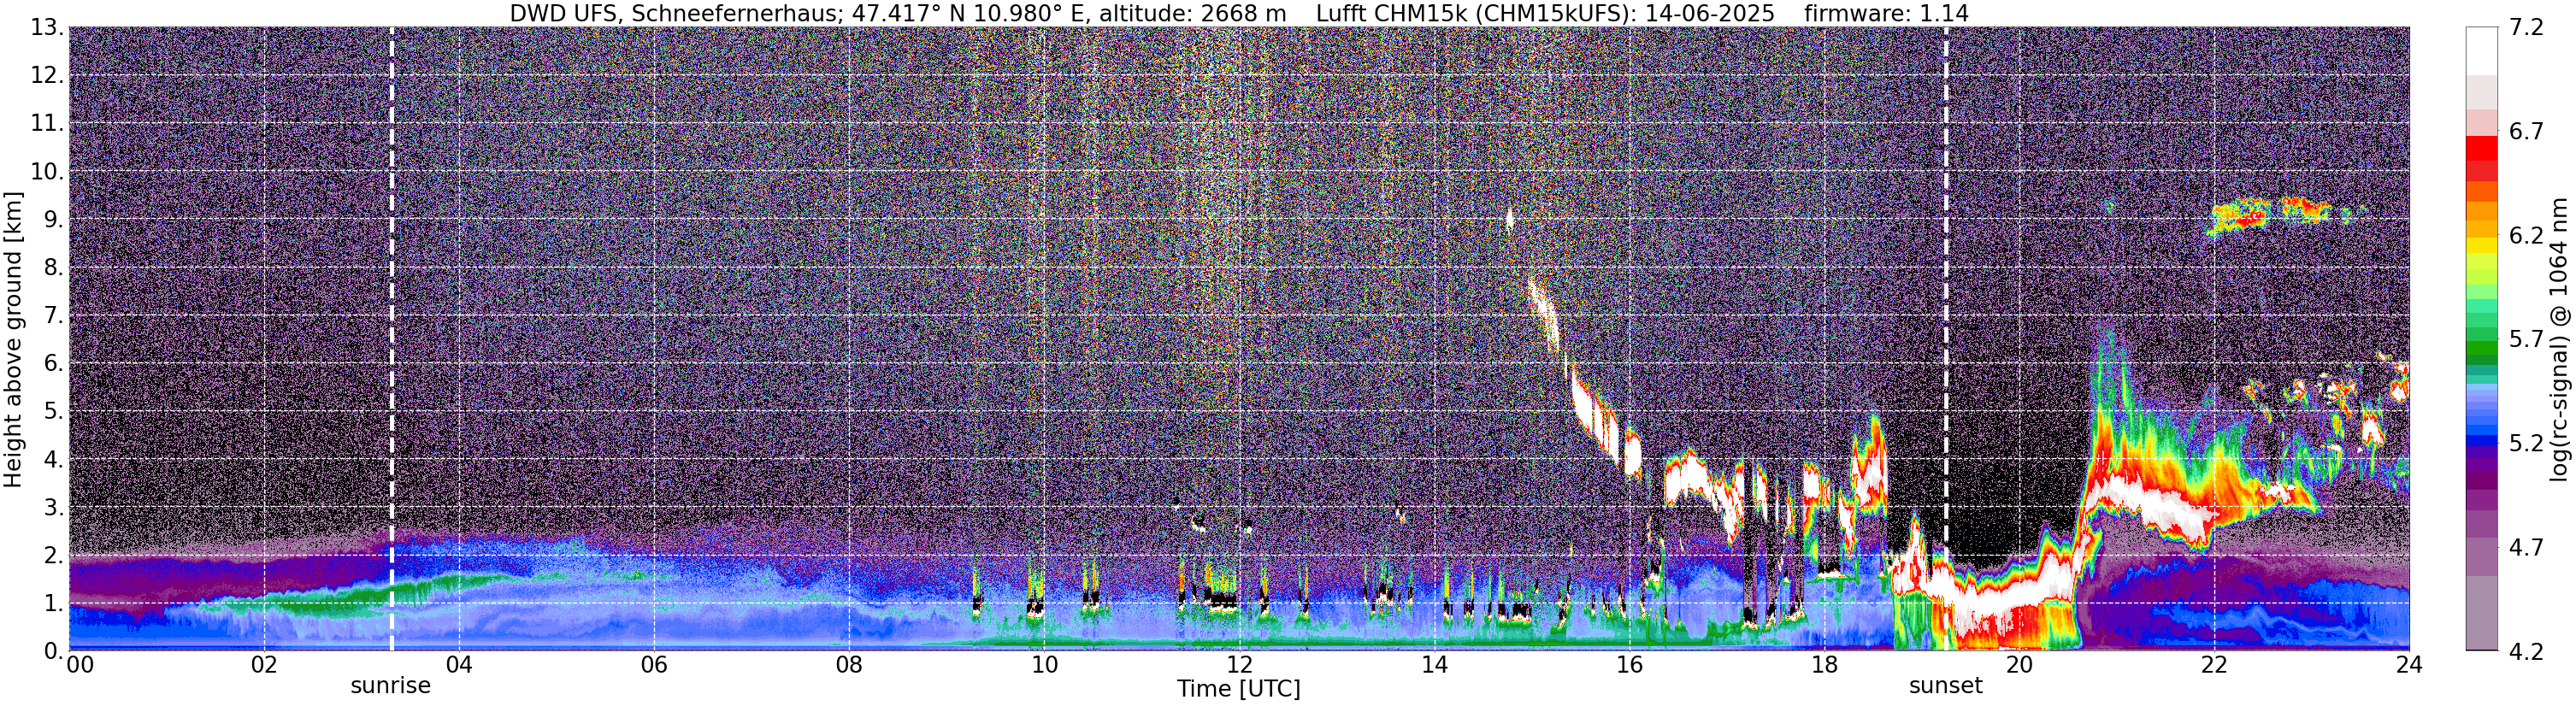Screen dimensions: 2576x706
Task: Click the "Height above ground [km]" axis label
Action: (13, 339)
